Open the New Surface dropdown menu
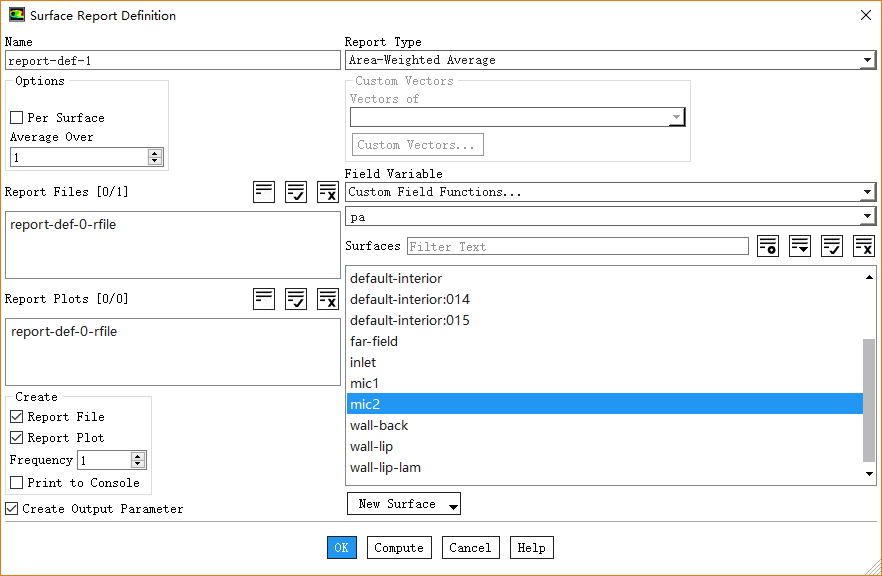The image size is (882, 576). [404, 504]
